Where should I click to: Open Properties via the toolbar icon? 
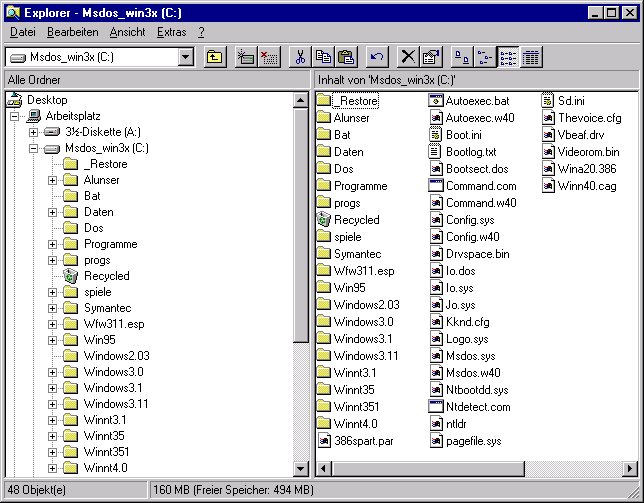pos(430,57)
